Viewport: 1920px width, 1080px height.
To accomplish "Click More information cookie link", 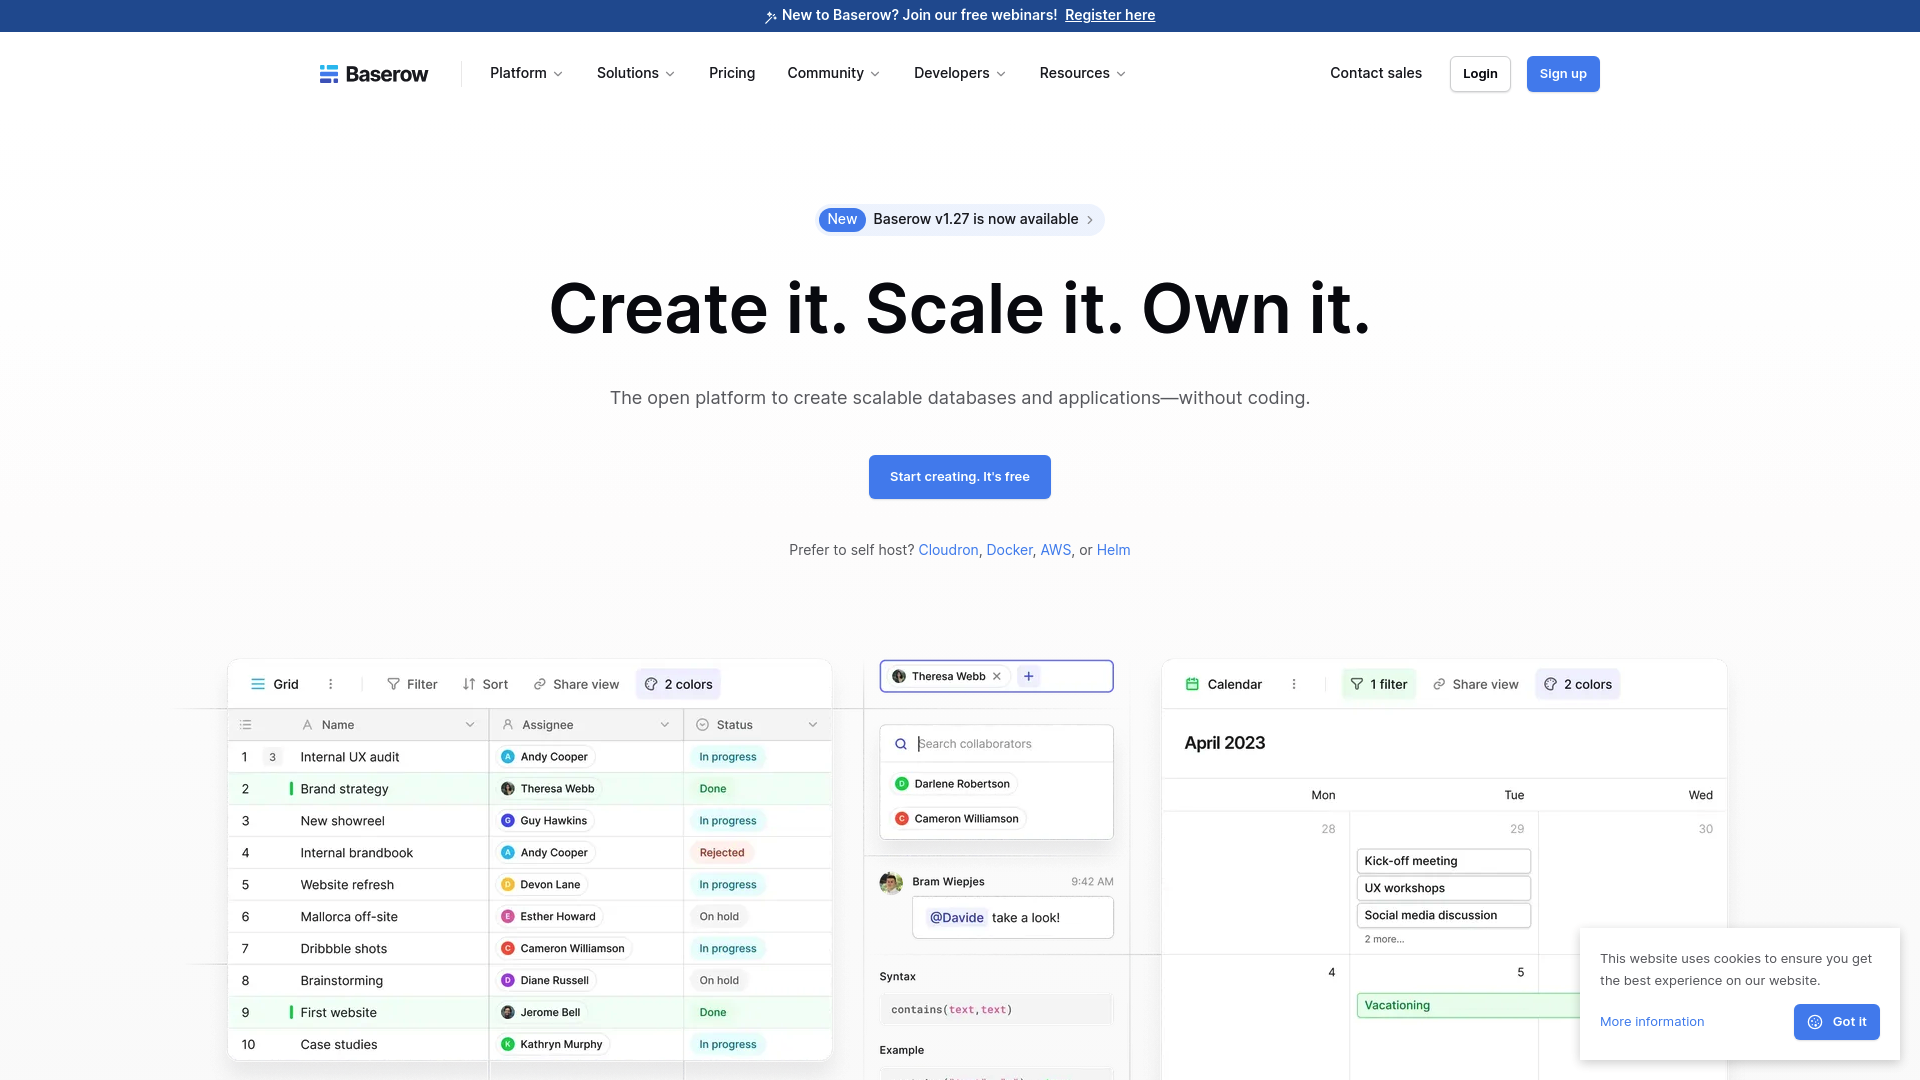I will pos(1652,1022).
